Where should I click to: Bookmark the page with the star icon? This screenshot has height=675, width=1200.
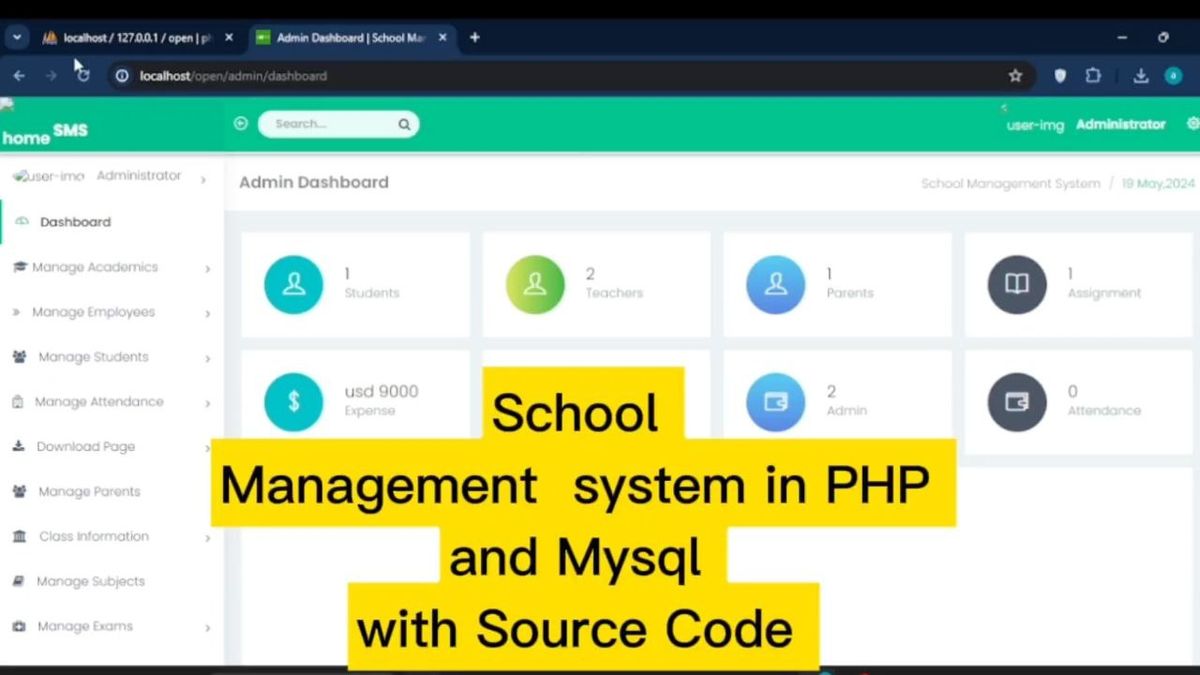(1015, 75)
